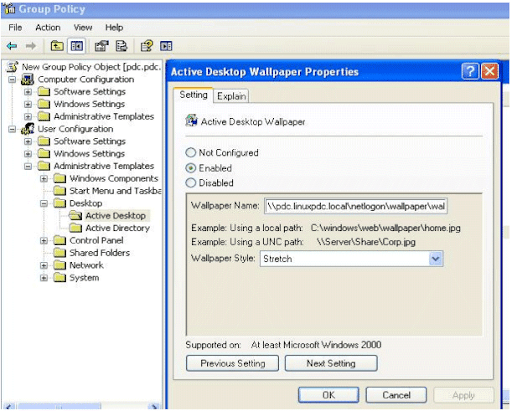Click the Next Setting button
512x411 pixels.
pyautogui.click(x=331, y=363)
